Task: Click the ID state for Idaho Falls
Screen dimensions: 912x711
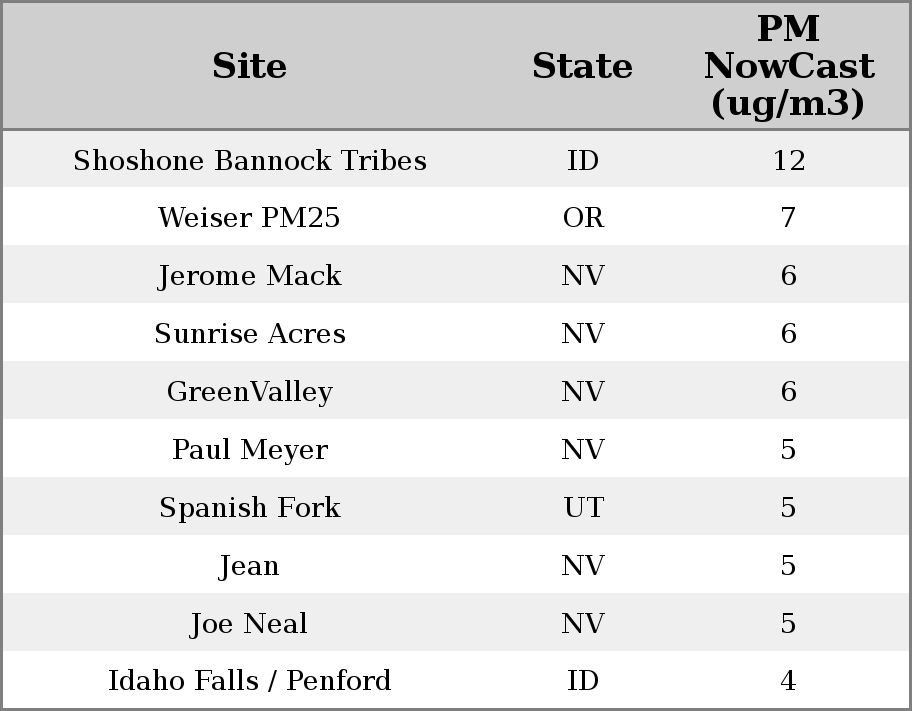Action: pyautogui.click(x=582, y=681)
